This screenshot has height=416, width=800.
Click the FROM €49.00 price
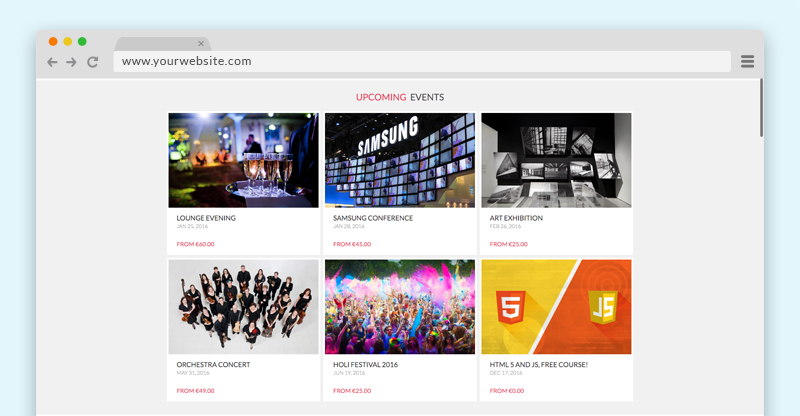click(195, 390)
